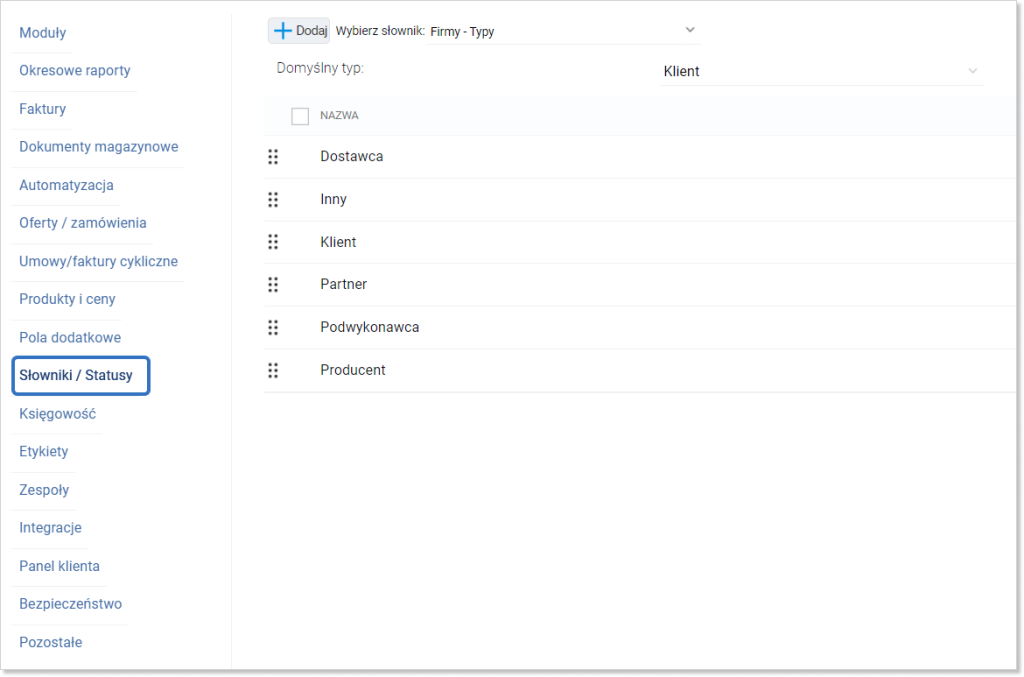
Task: Open Pozostałe section
Action: coord(50,642)
